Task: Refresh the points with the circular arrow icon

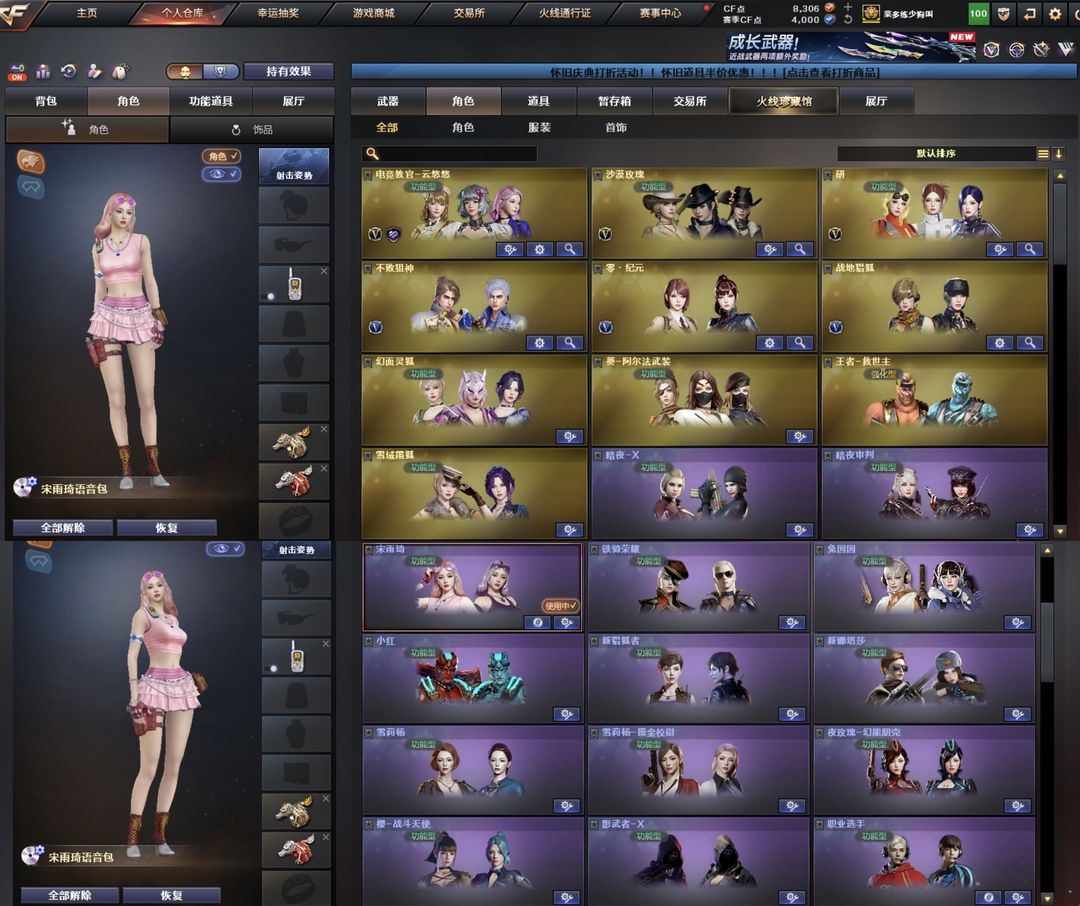Action: (848, 19)
